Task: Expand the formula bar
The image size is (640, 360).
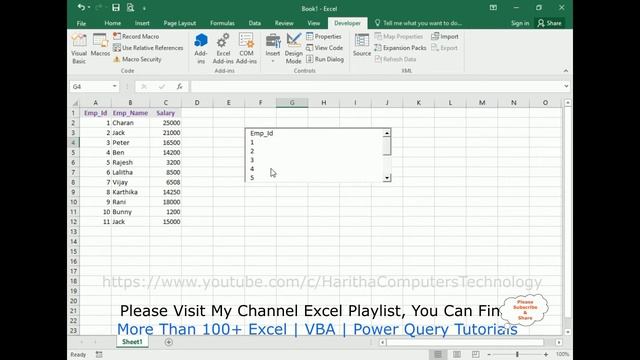Action: tap(566, 86)
